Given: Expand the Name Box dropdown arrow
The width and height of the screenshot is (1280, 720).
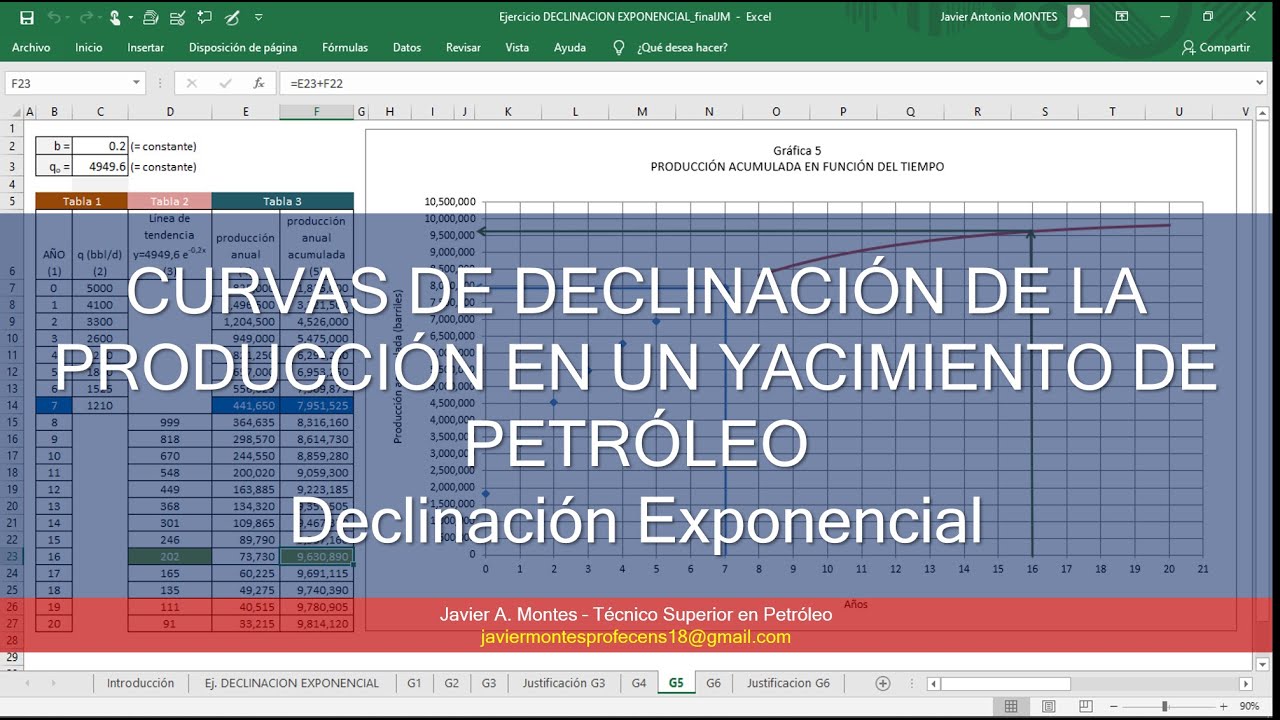Looking at the screenshot, I should pos(137,83).
